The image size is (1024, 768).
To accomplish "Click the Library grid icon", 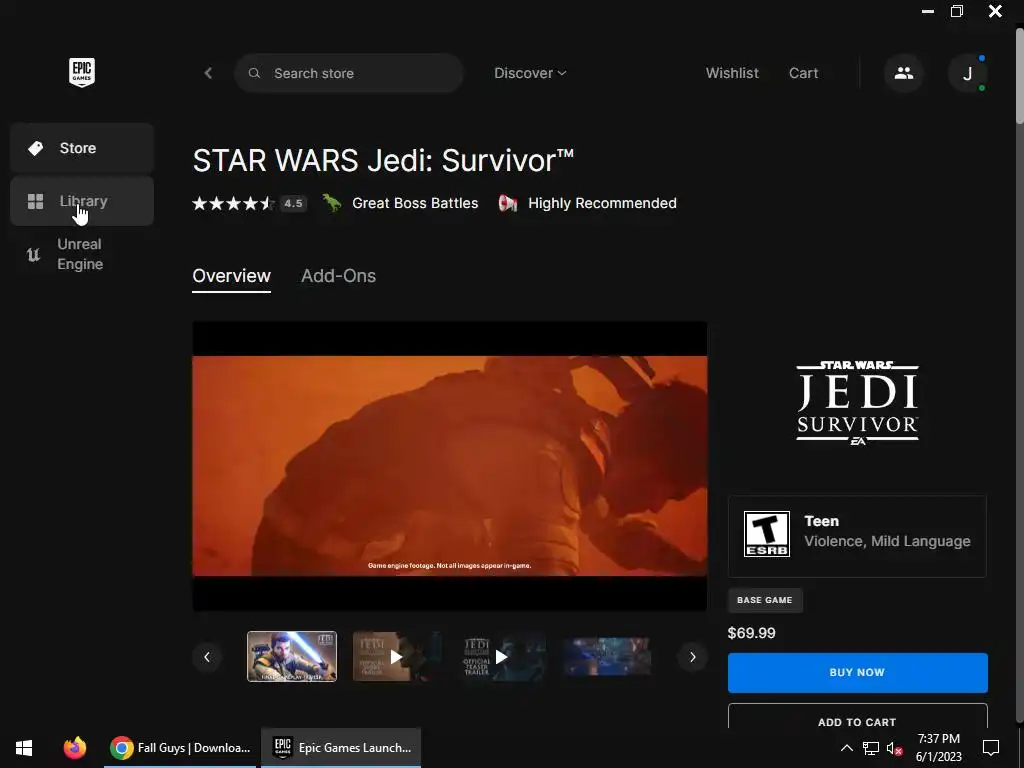I will click(x=35, y=201).
